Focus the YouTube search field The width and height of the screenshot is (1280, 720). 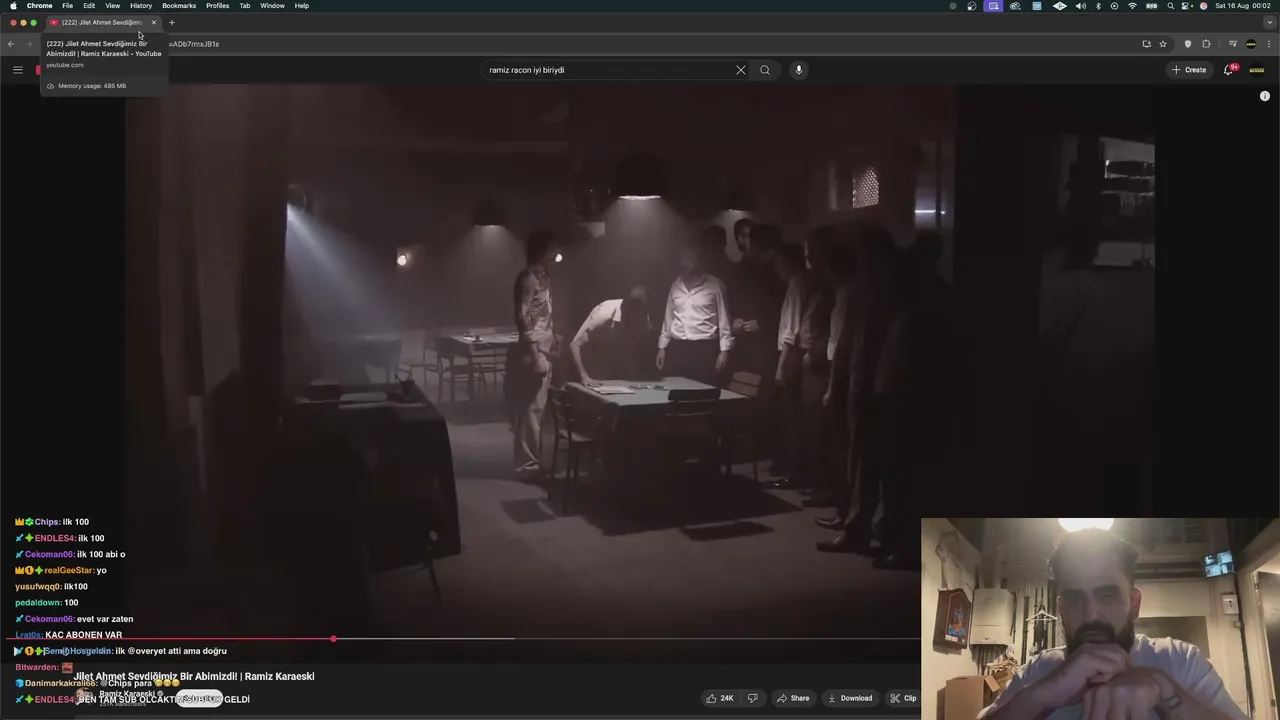coord(610,70)
